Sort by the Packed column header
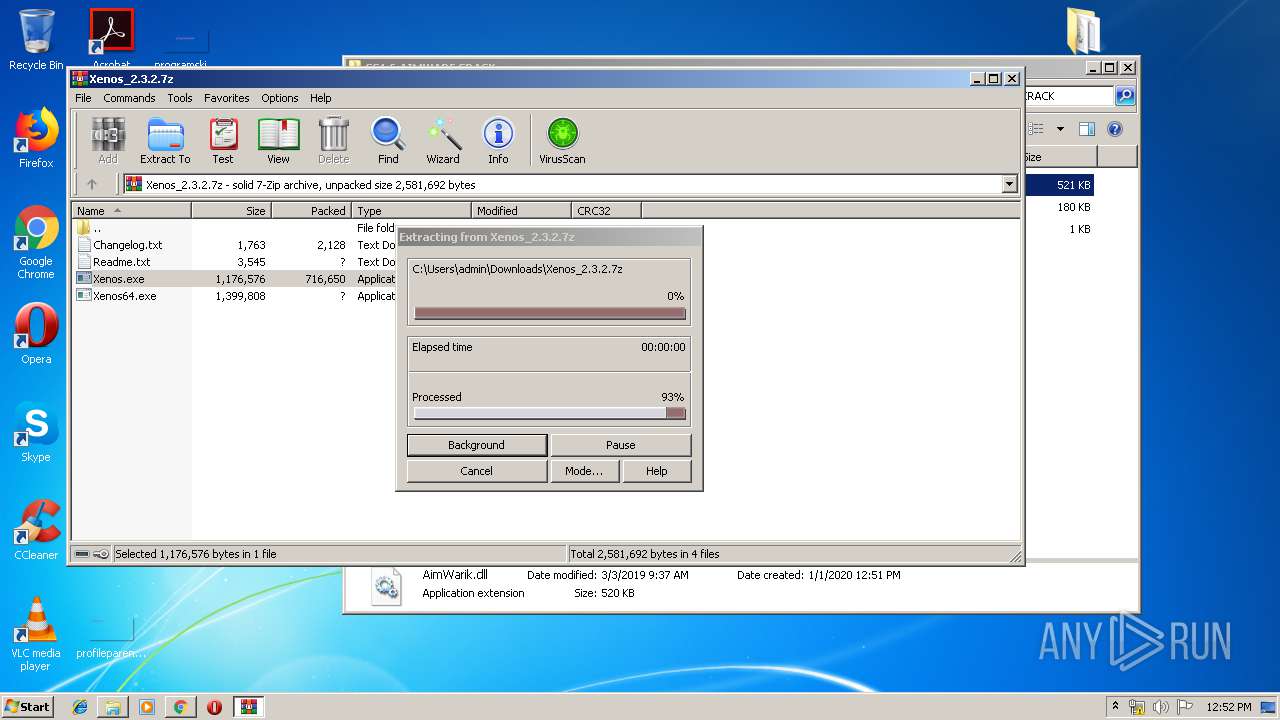The image size is (1280, 720). [x=311, y=211]
